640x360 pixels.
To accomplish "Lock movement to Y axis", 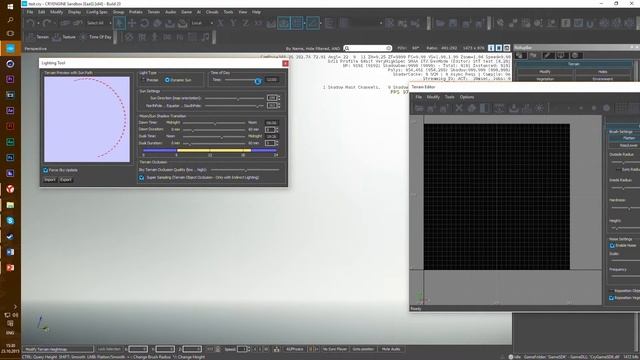I will [233, 23].
